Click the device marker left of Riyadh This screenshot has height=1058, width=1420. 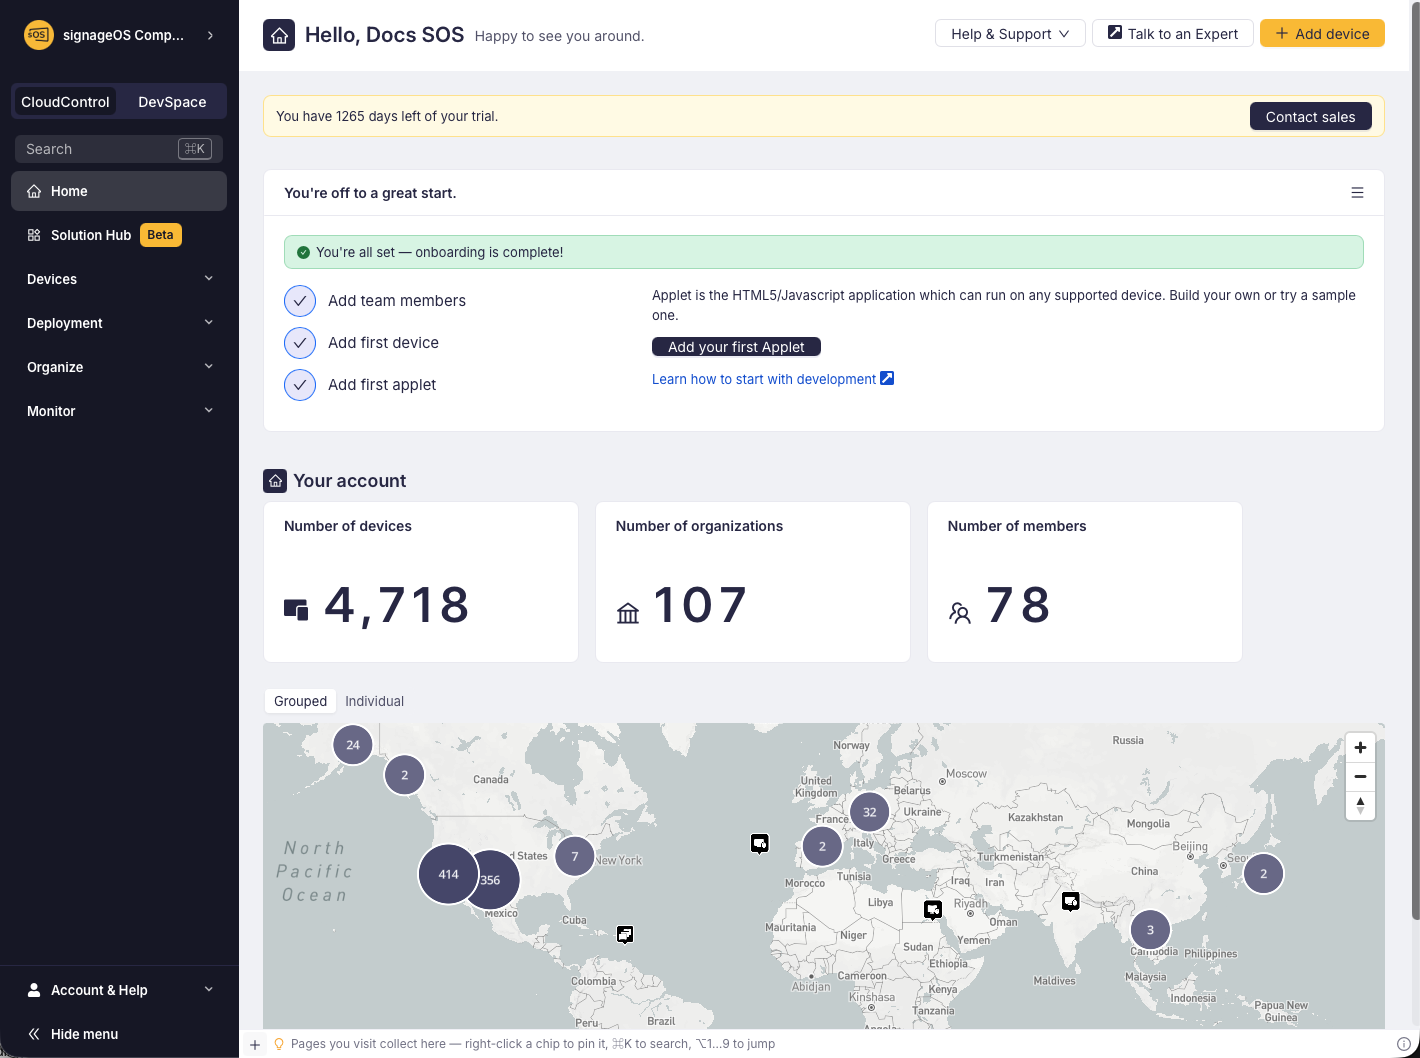pos(933,910)
